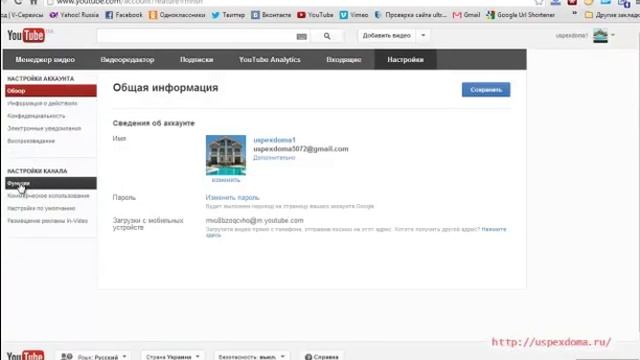Image resolution: width=640 pixels, height=360 pixels.
Task: Click the user avatar icon at top right
Action: point(600,36)
